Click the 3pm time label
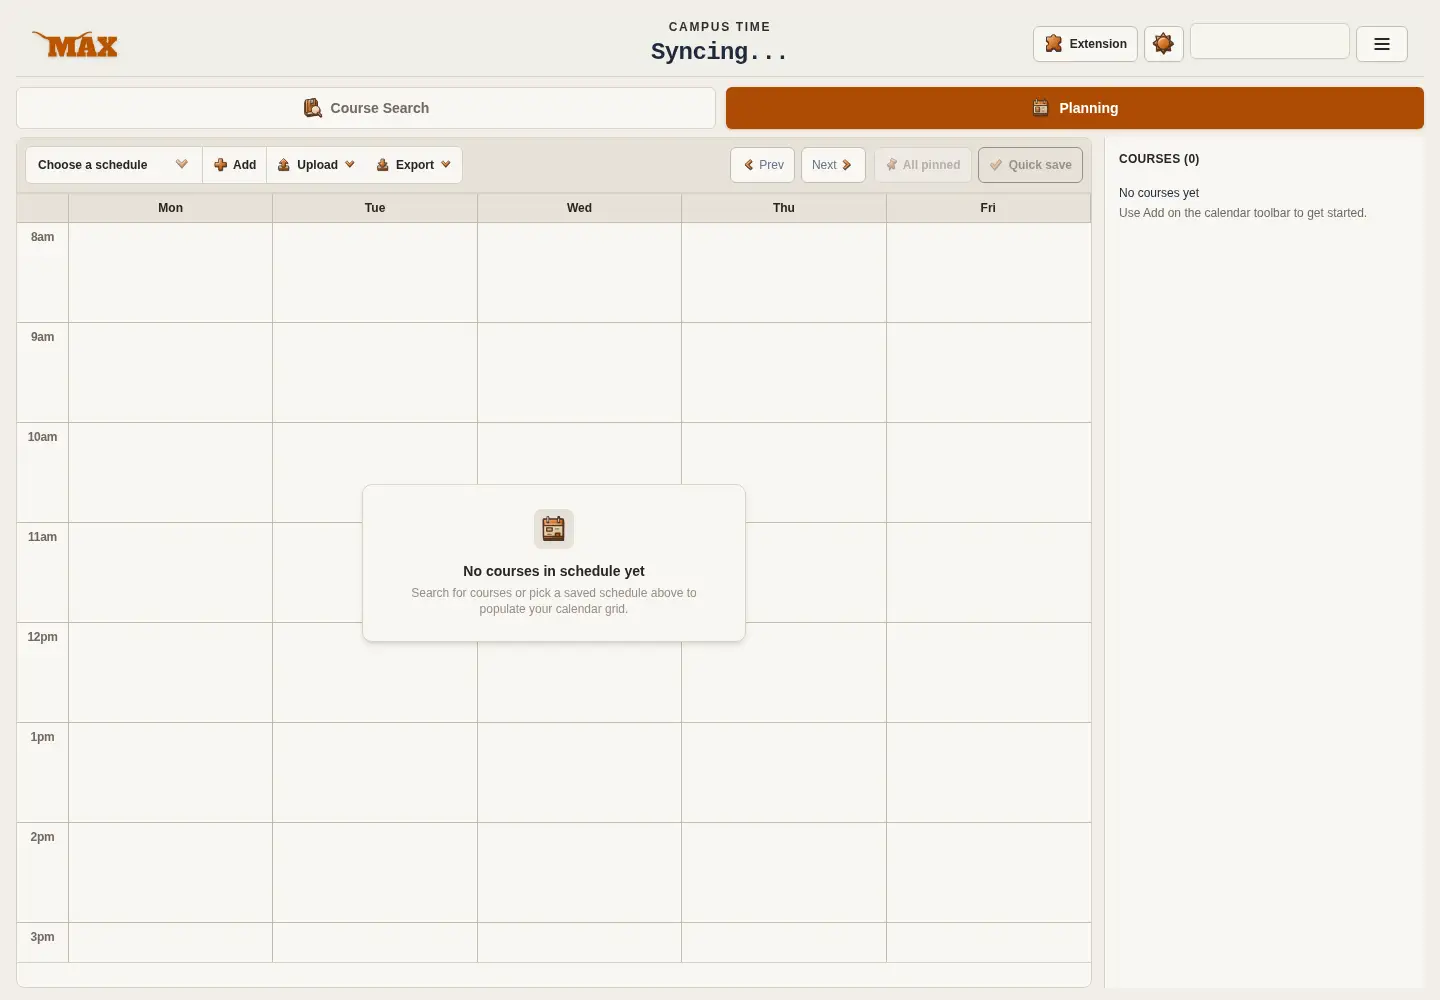Screen dimensions: 1440x1000 coord(43,937)
